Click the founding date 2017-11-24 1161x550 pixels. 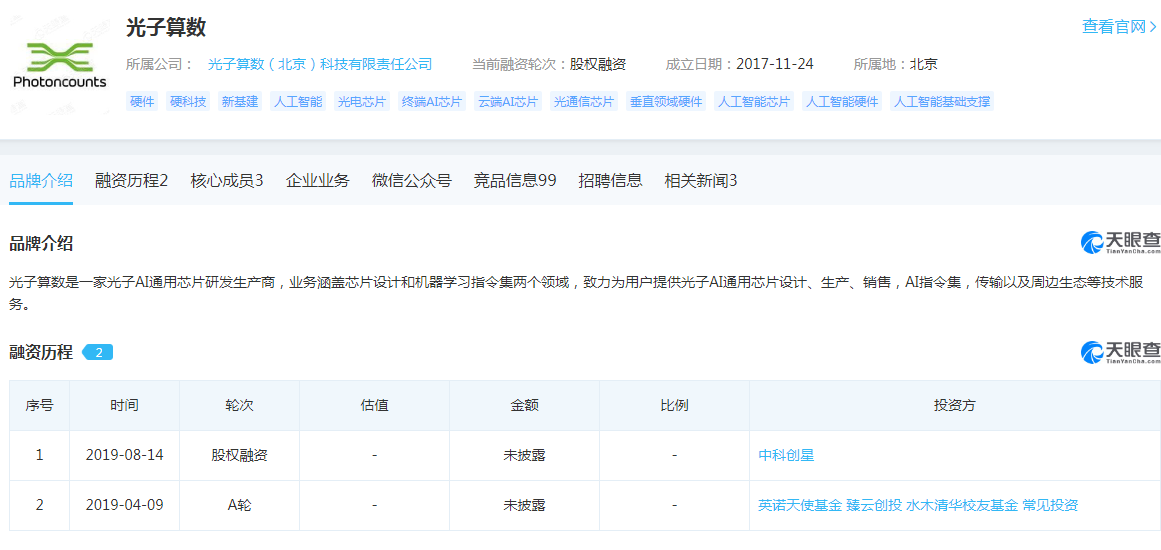[x=775, y=64]
